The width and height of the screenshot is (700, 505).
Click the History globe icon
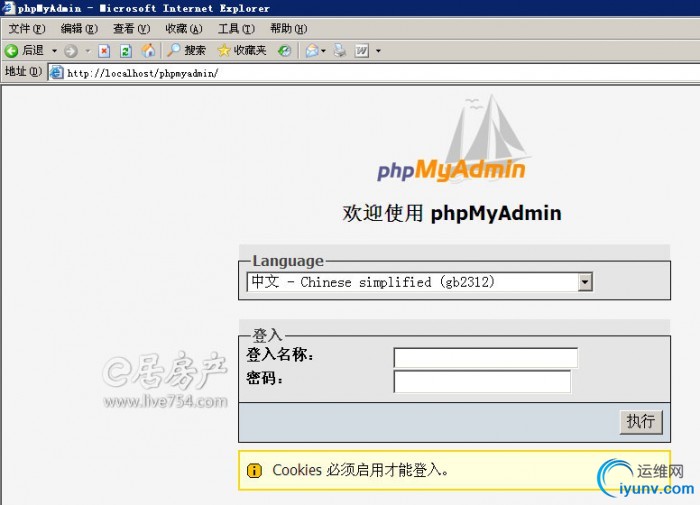pos(284,51)
